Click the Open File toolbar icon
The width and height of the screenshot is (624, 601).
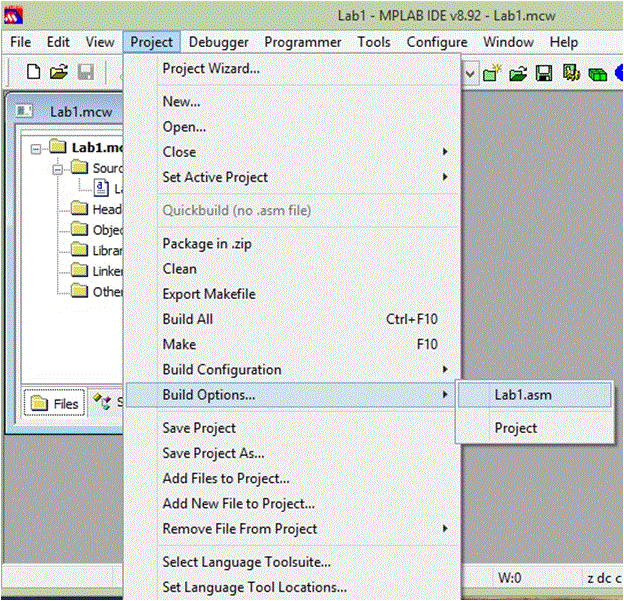coord(59,72)
